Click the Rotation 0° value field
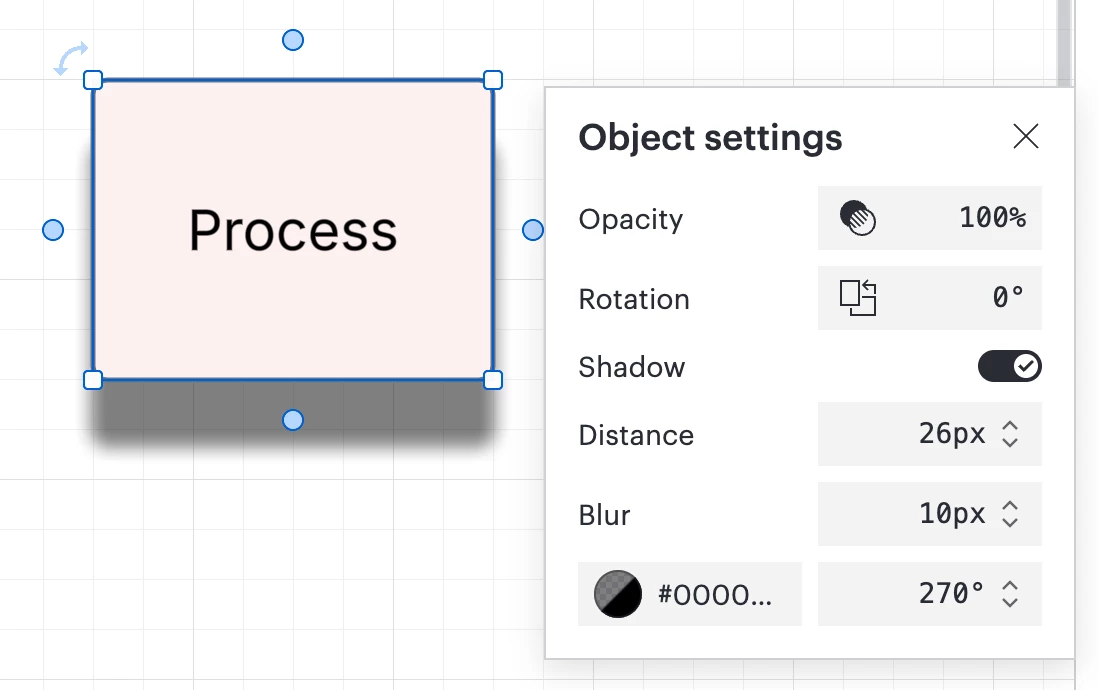 pos(929,298)
